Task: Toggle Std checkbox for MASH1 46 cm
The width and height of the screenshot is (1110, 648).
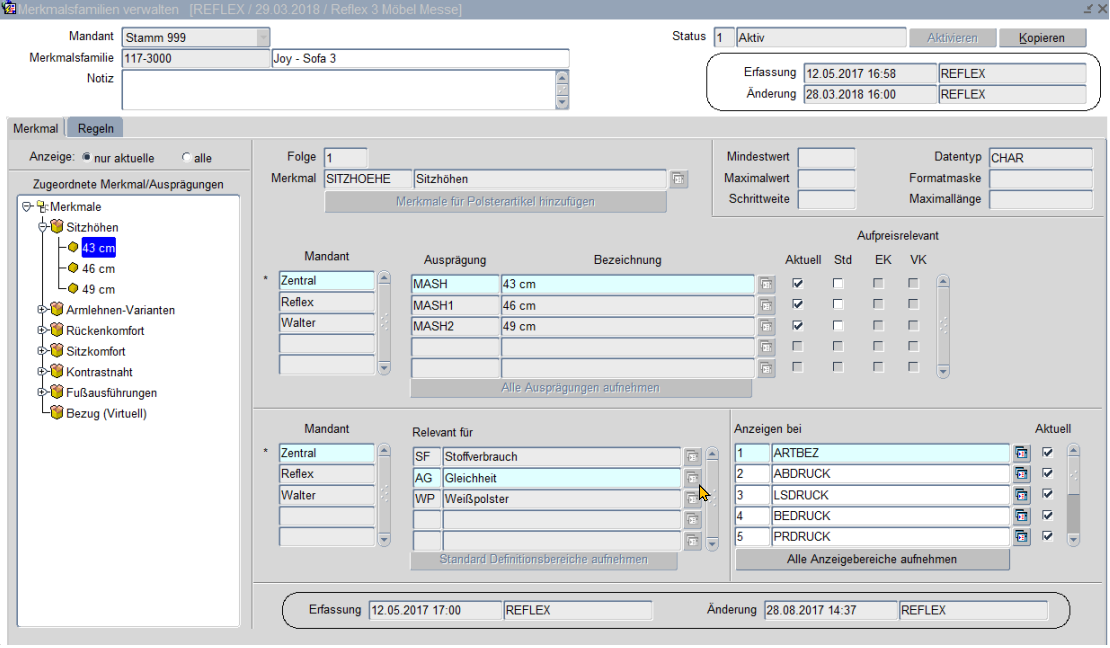Action: (x=838, y=305)
